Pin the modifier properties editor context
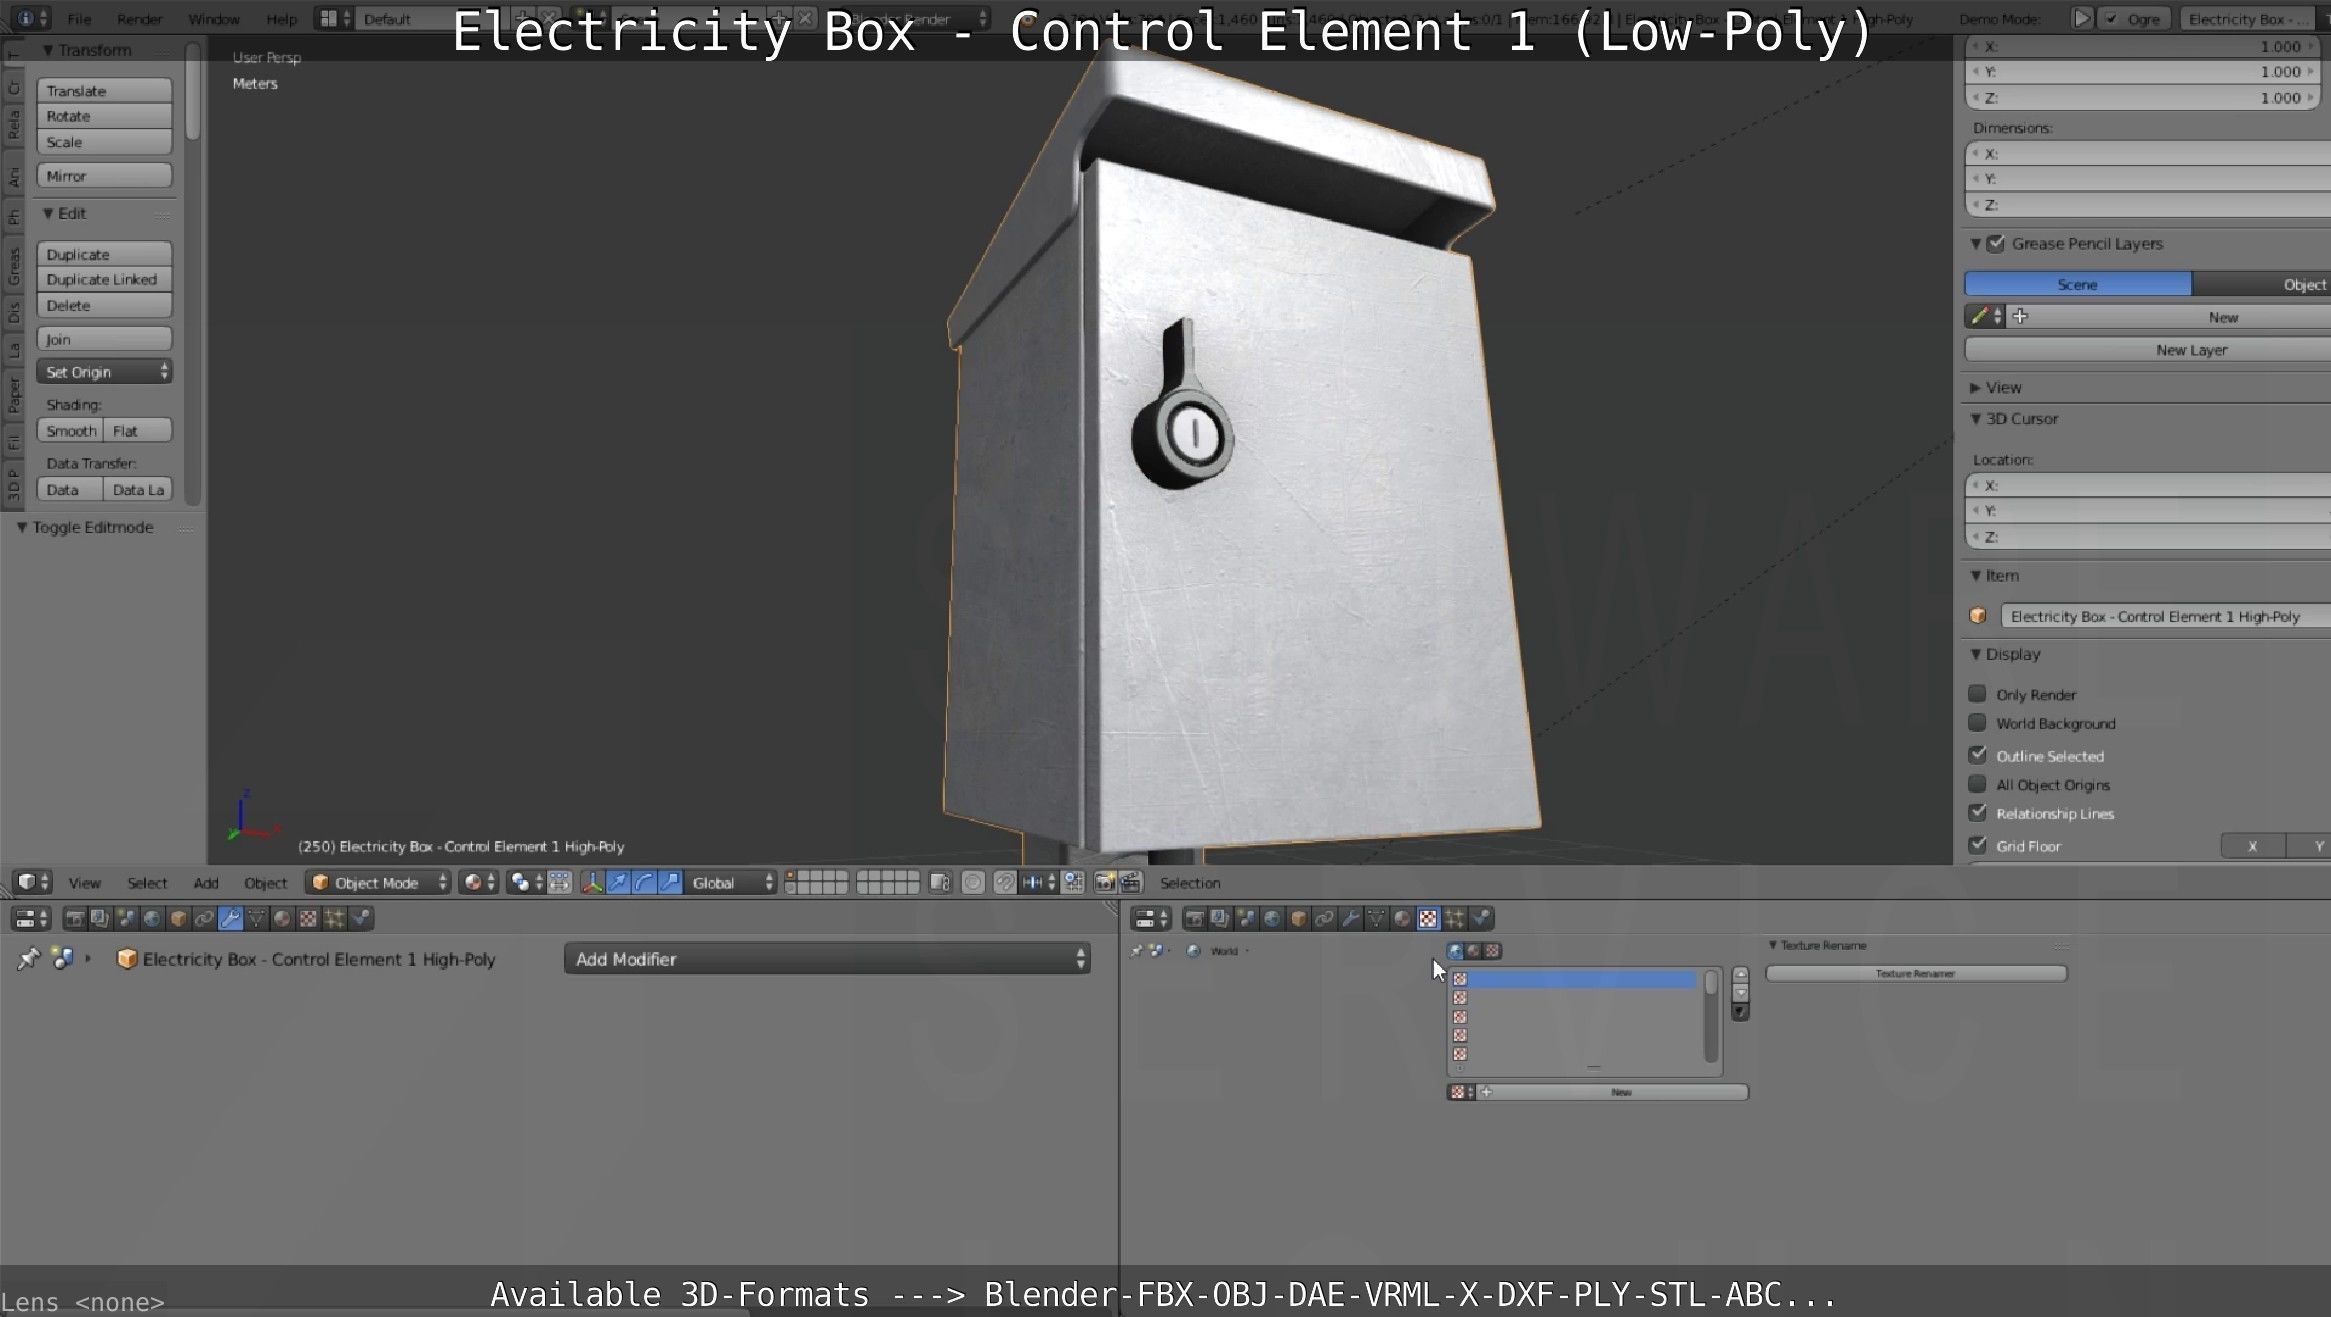Image resolution: width=2331 pixels, height=1317 pixels. tap(28, 958)
